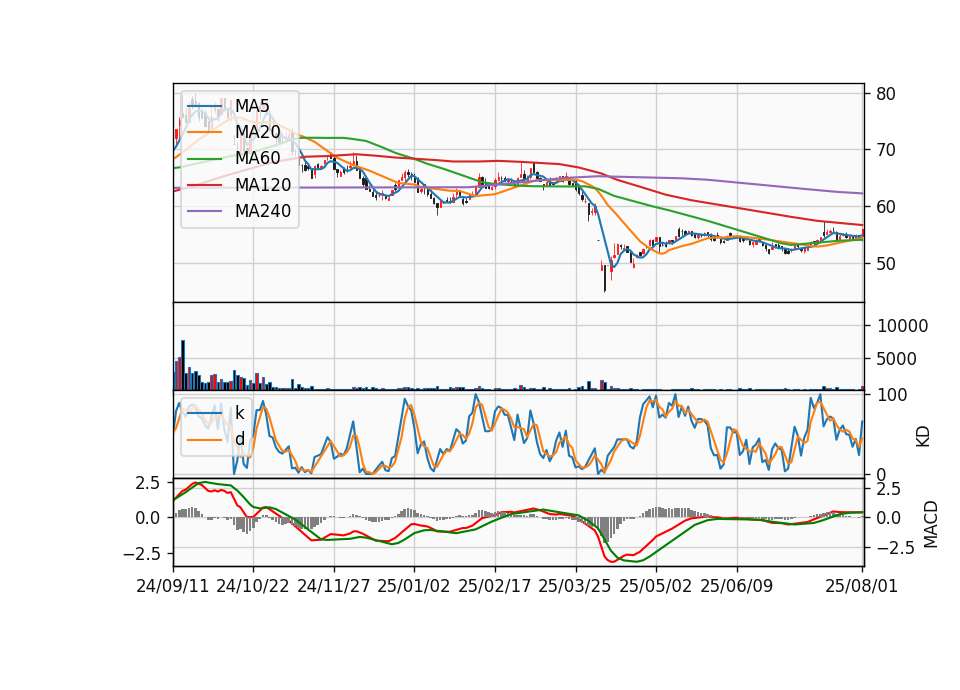Click the MA5 legend label
Viewport: 960px width, 690px height.
pyautogui.click(x=252, y=106)
